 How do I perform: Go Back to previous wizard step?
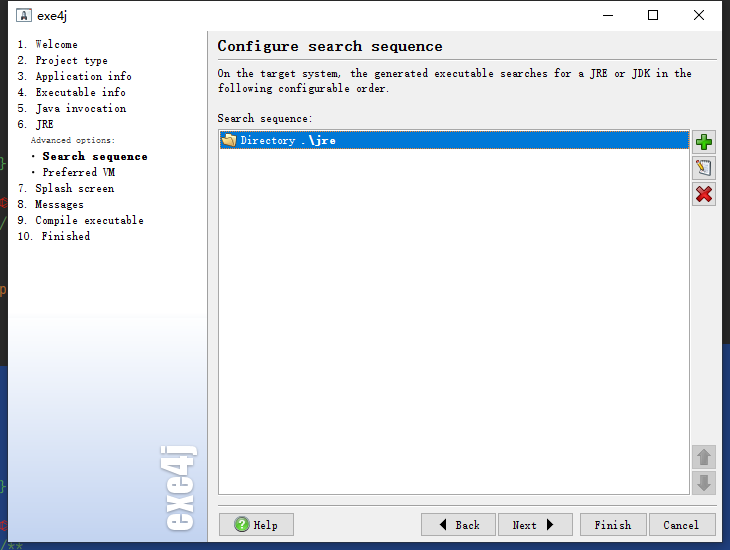coord(458,525)
